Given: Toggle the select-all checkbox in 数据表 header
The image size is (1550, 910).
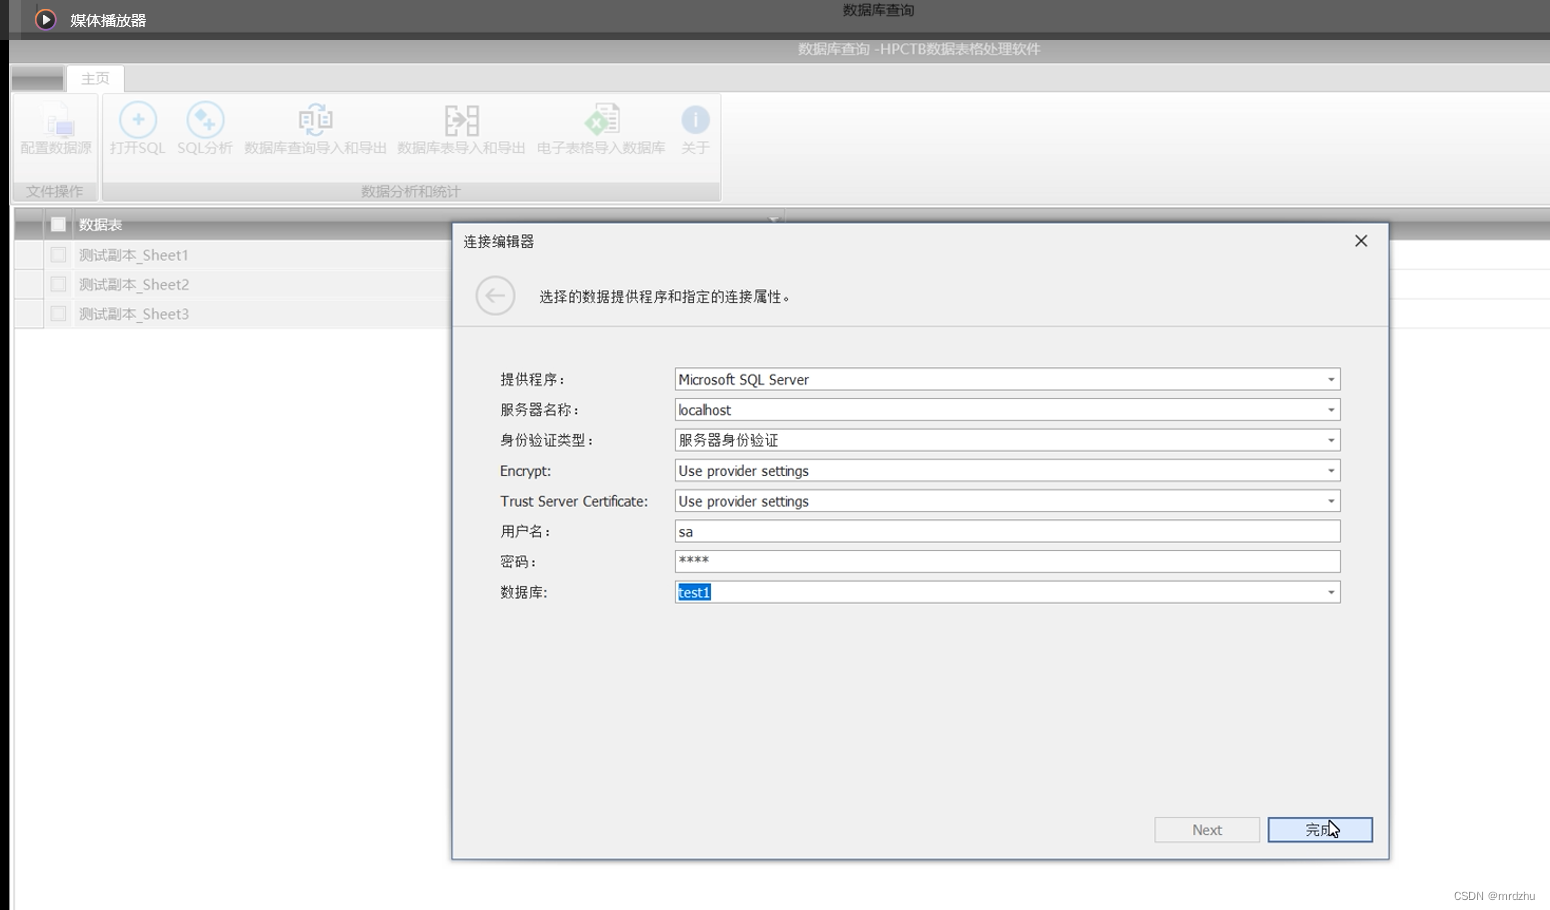Looking at the screenshot, I should pyautogui.click(x=59, y=225).
